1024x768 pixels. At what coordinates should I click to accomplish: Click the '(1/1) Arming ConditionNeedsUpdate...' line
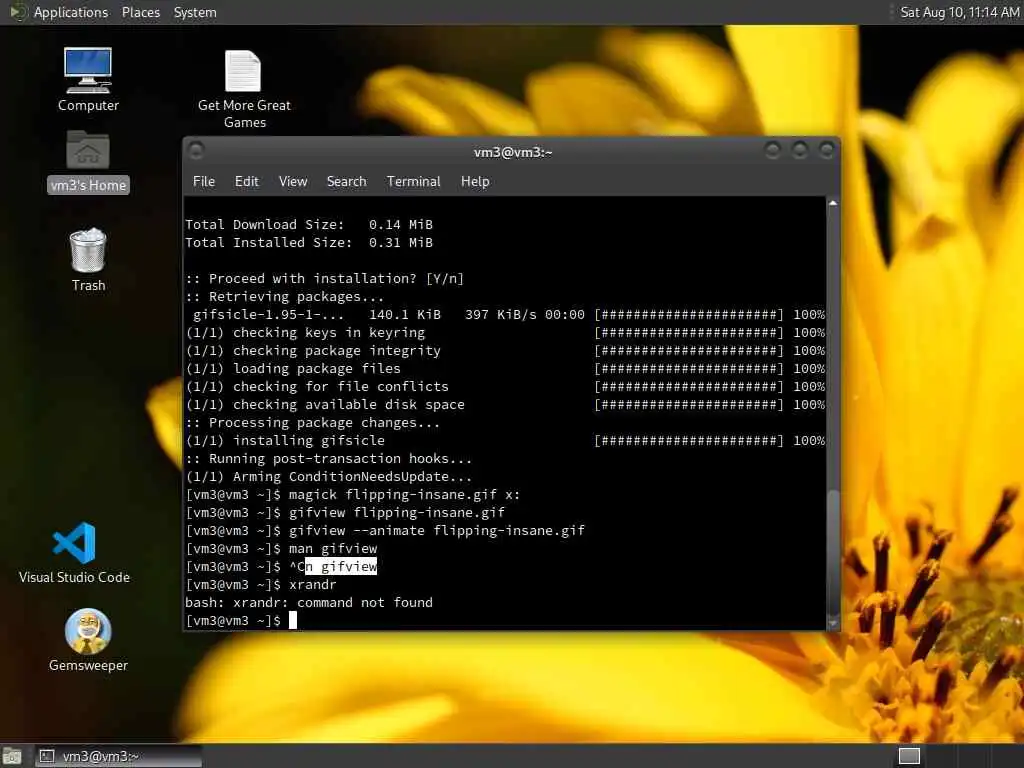click(328, 477)
